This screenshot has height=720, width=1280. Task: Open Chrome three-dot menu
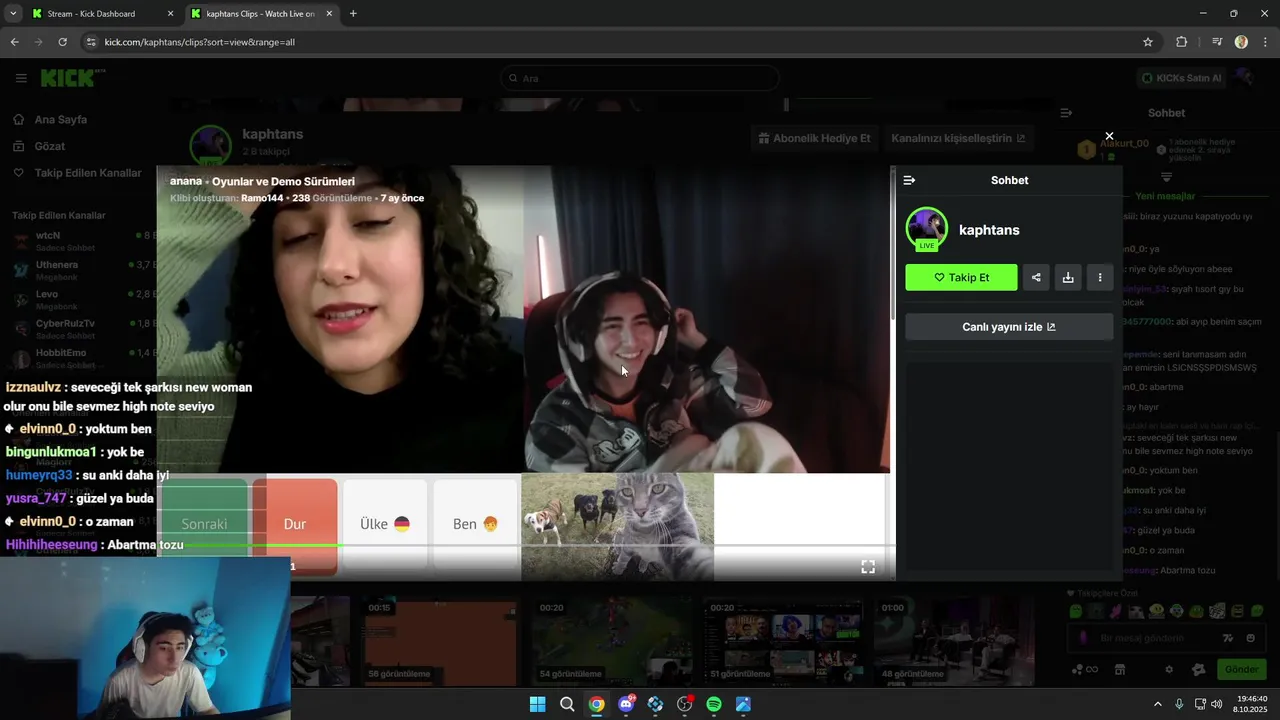pyautogui.click(x=1266, y=42)
